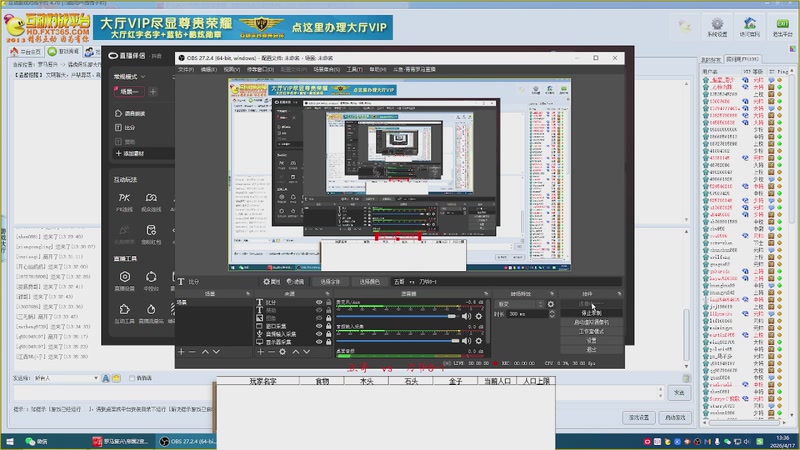Open the scene transition type dropdown
The width and height of the screenshot is (800, 450).
(x=519, y=304)
